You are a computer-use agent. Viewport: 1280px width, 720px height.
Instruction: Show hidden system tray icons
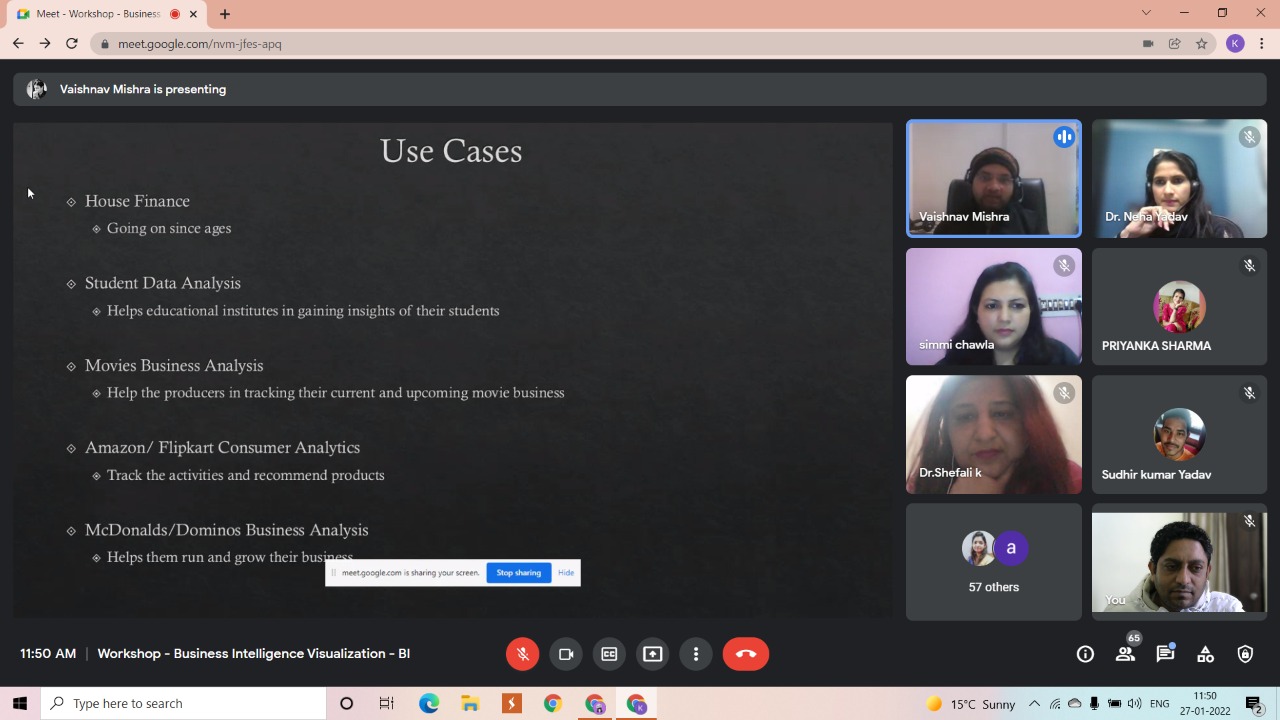coord(1034,704)
